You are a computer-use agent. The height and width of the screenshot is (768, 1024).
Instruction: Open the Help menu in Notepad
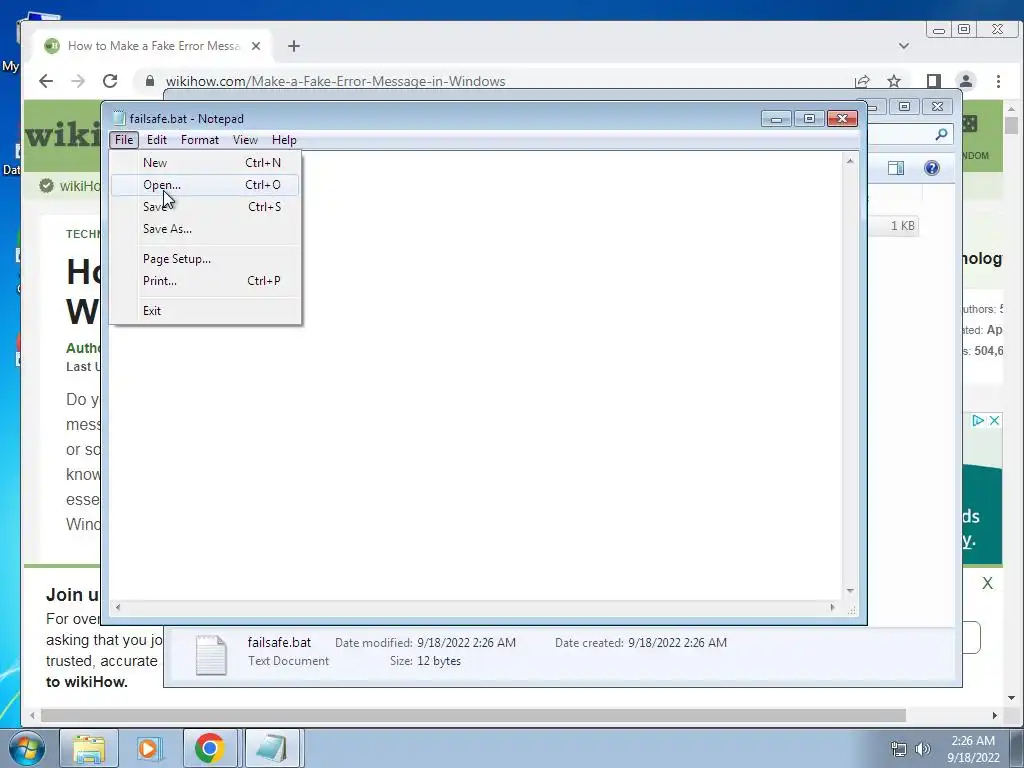click(284, 140)
